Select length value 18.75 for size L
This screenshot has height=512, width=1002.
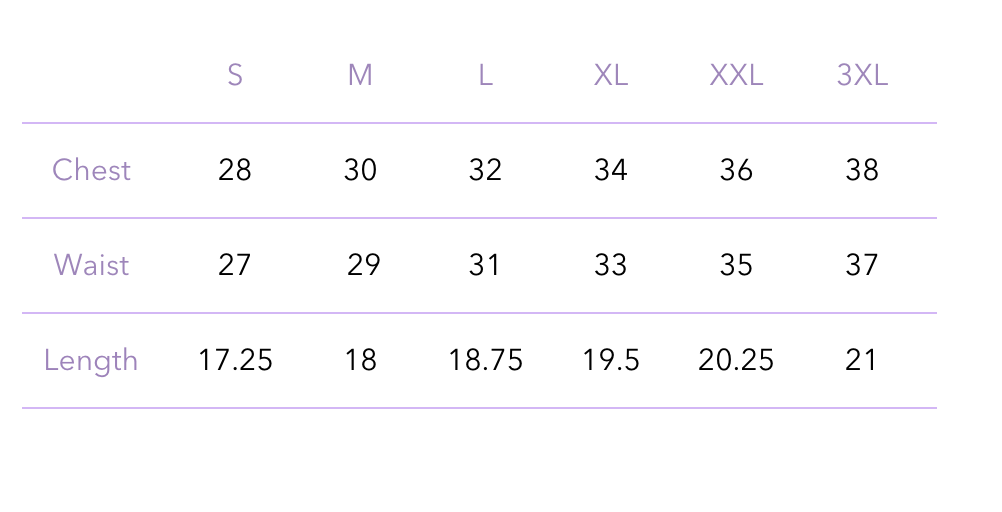point(485,360)
